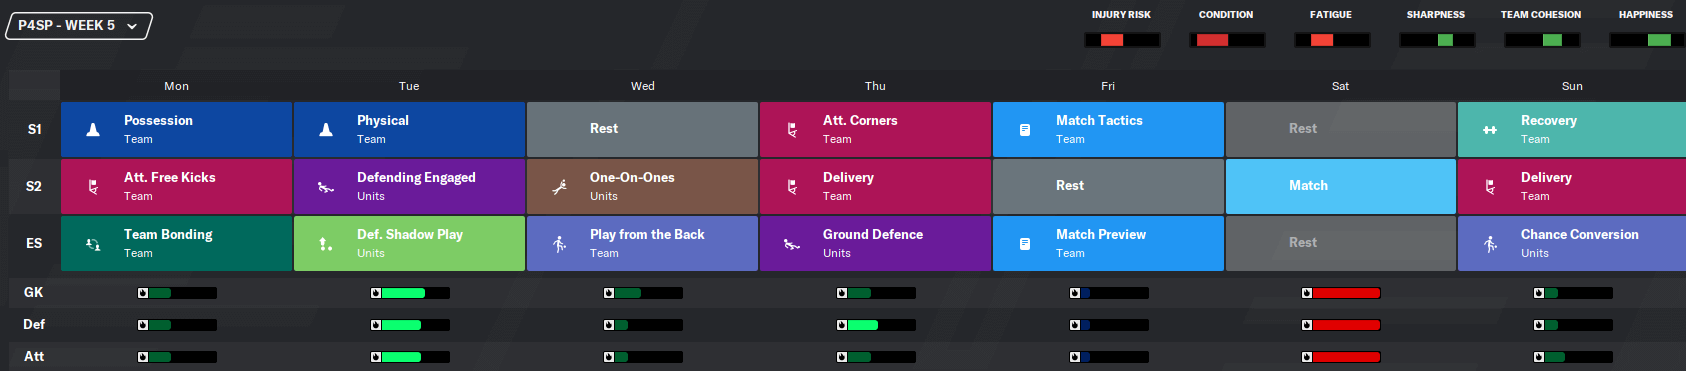Click the flag icon on Att. Free Kicks
This screenshot has height=371, width=1686.
click(x=93, y=186)
